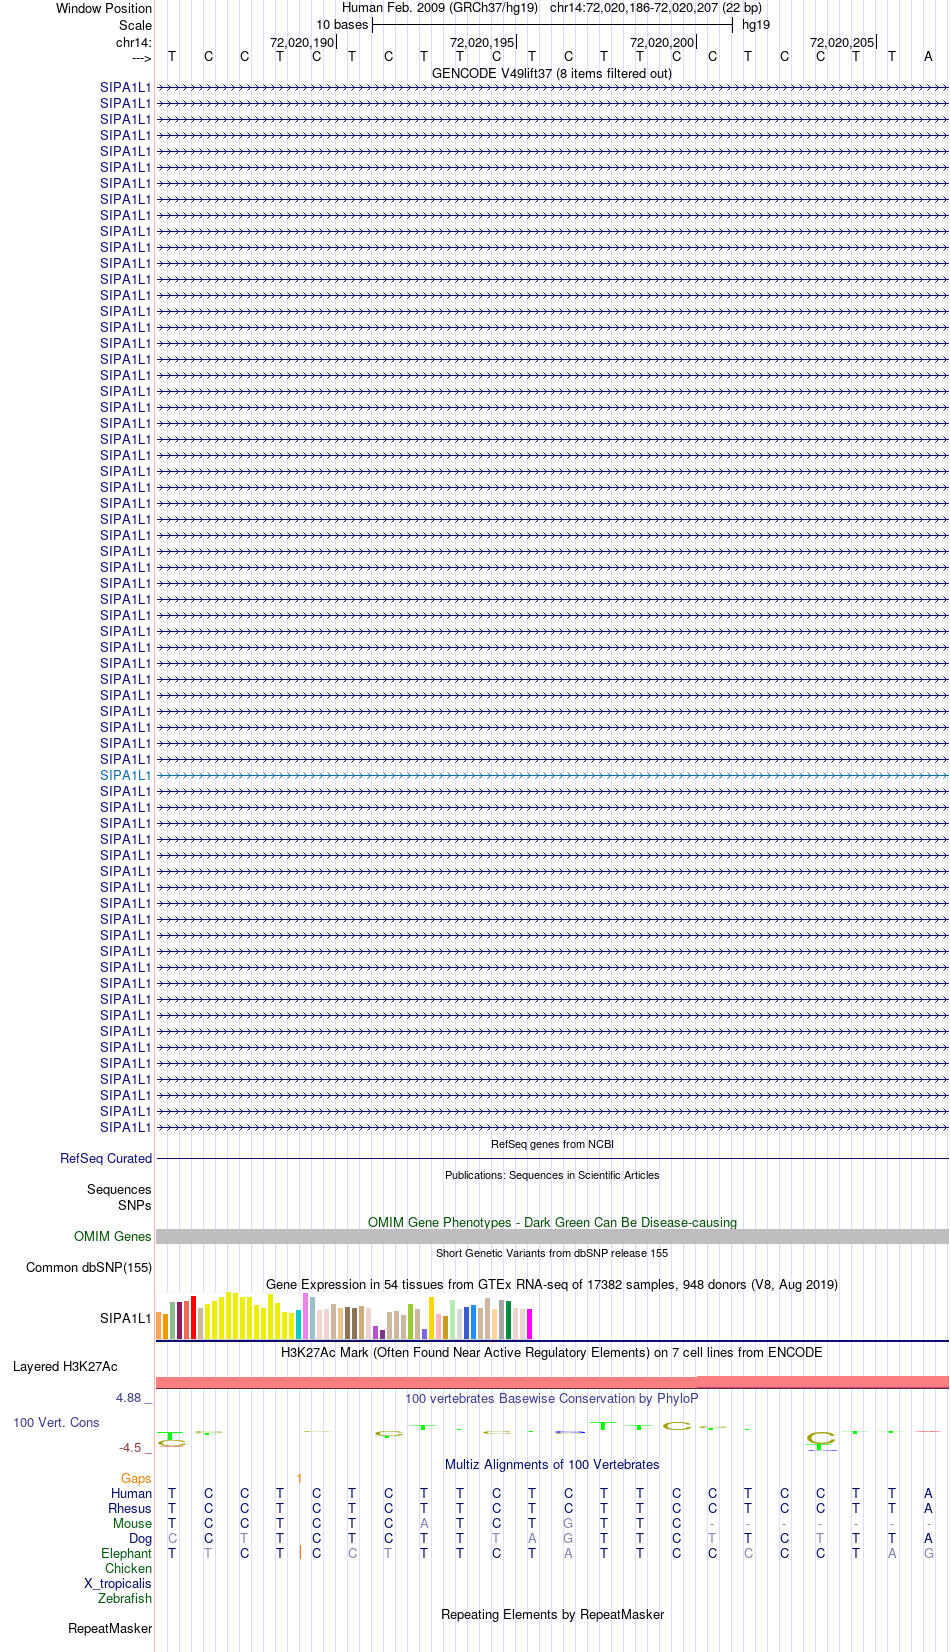Open Repeating Elements by RepeatMasker title
The image size is (950, 1652).
click(552, 1614)
